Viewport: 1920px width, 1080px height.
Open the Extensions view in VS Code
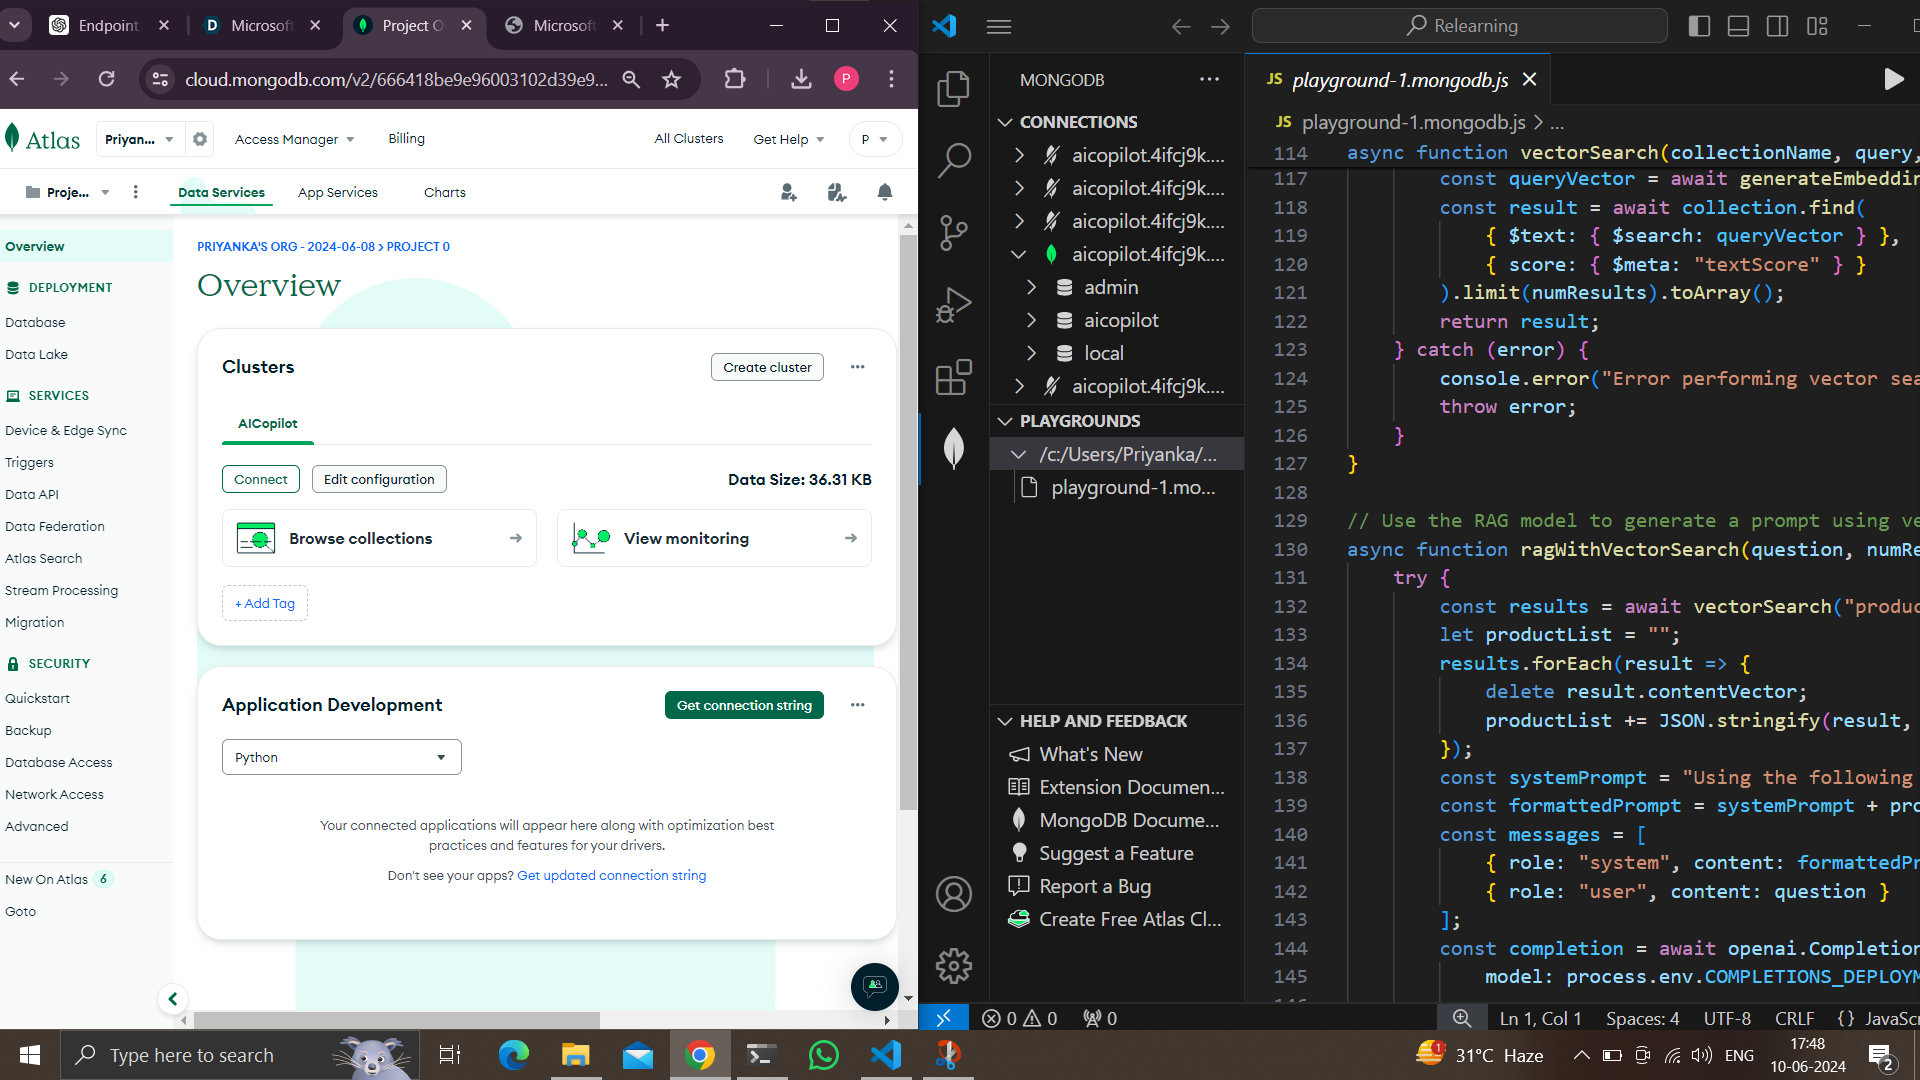[x=954, y=378]
